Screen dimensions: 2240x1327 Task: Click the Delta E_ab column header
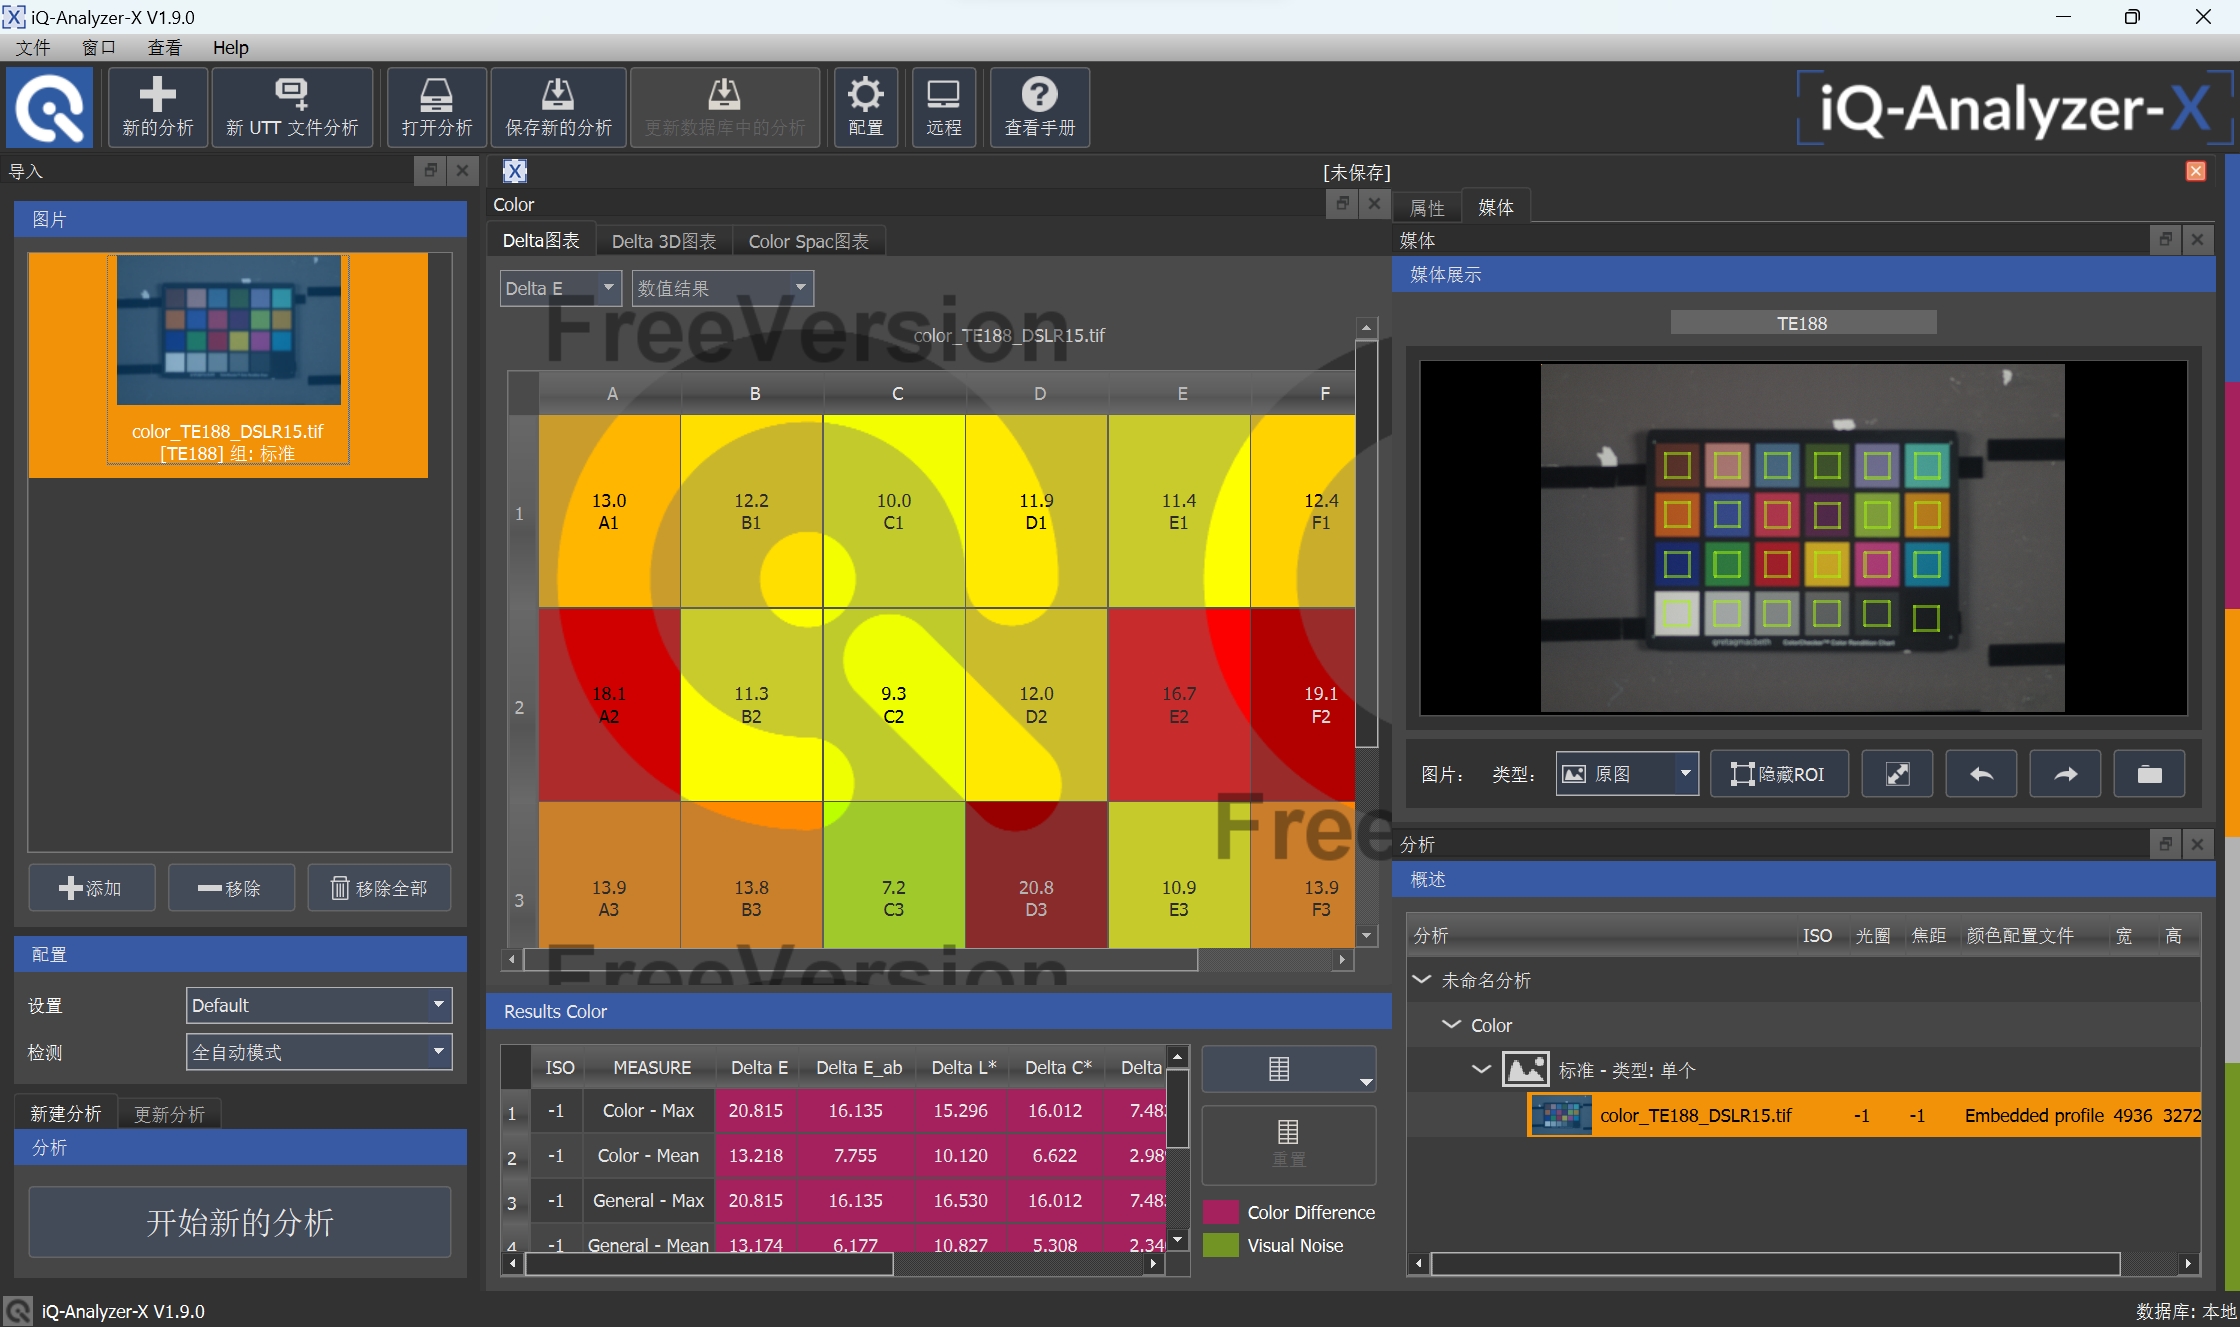tap(859, 1067)
